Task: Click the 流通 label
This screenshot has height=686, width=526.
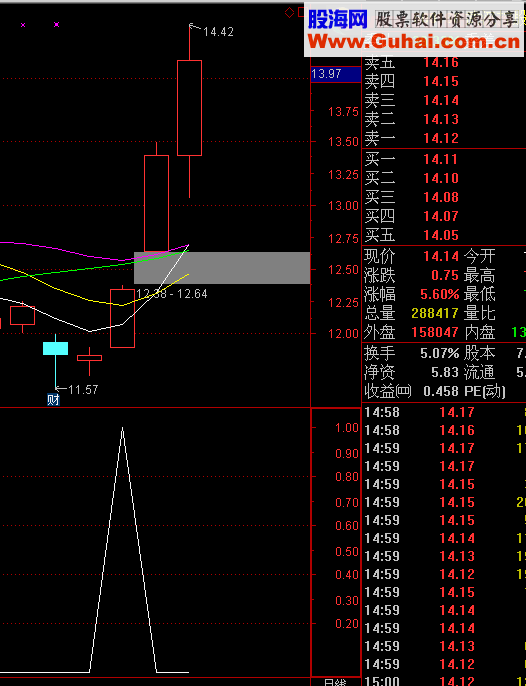Action: (480, 372)
